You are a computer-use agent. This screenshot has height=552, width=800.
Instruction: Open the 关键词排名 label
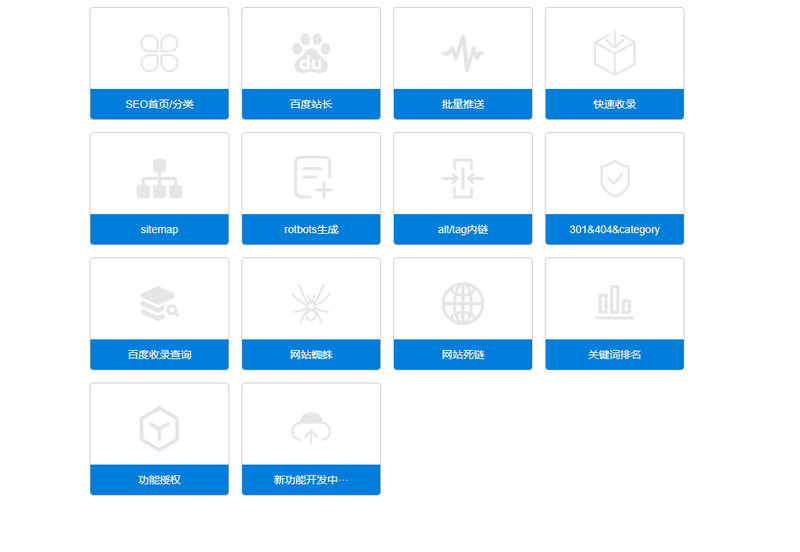click(614, 355)
